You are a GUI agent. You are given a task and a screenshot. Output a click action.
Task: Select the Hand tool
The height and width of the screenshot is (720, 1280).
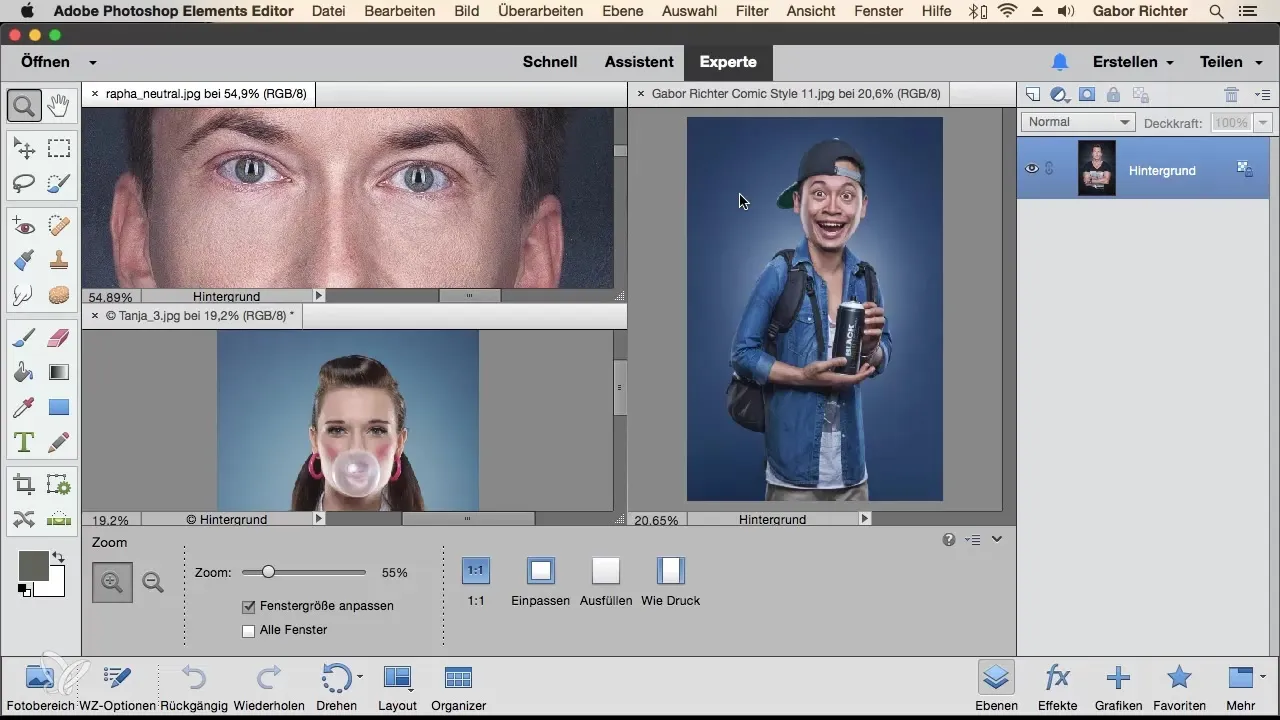[59, 105]
